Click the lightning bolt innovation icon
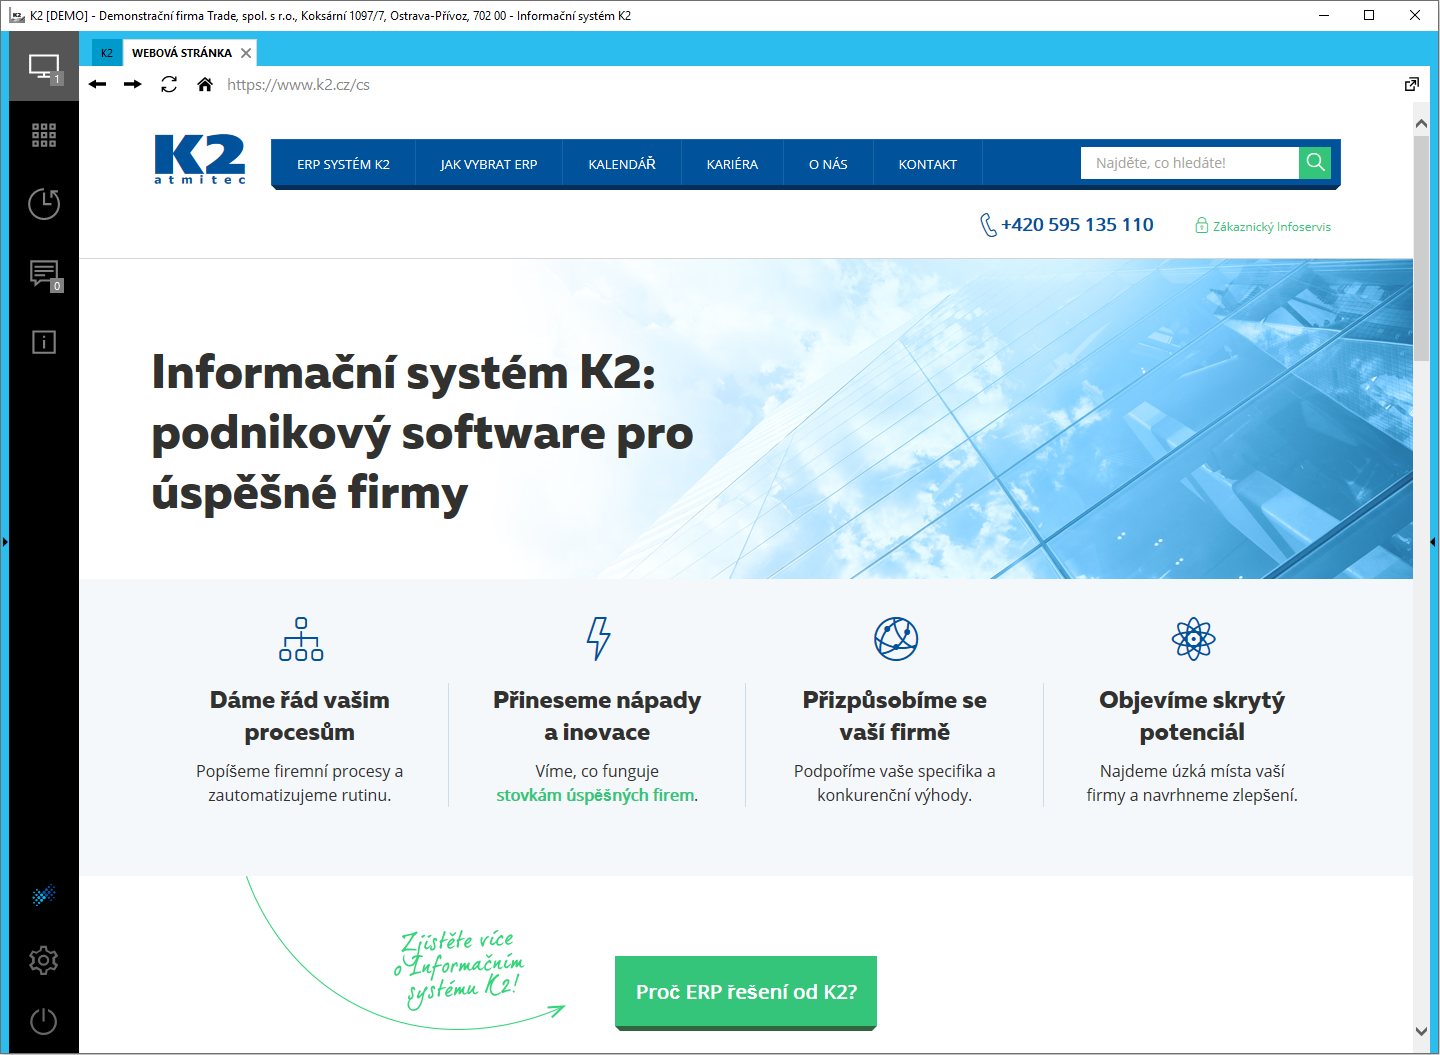1440x1055 pixels. point(598,639)
